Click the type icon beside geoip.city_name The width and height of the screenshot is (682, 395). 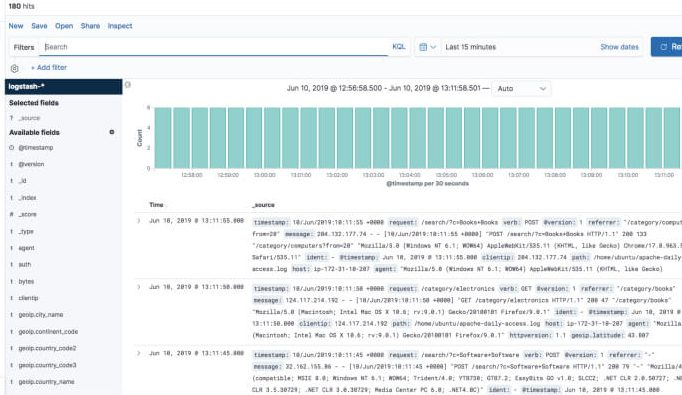(x=12, y=315)
